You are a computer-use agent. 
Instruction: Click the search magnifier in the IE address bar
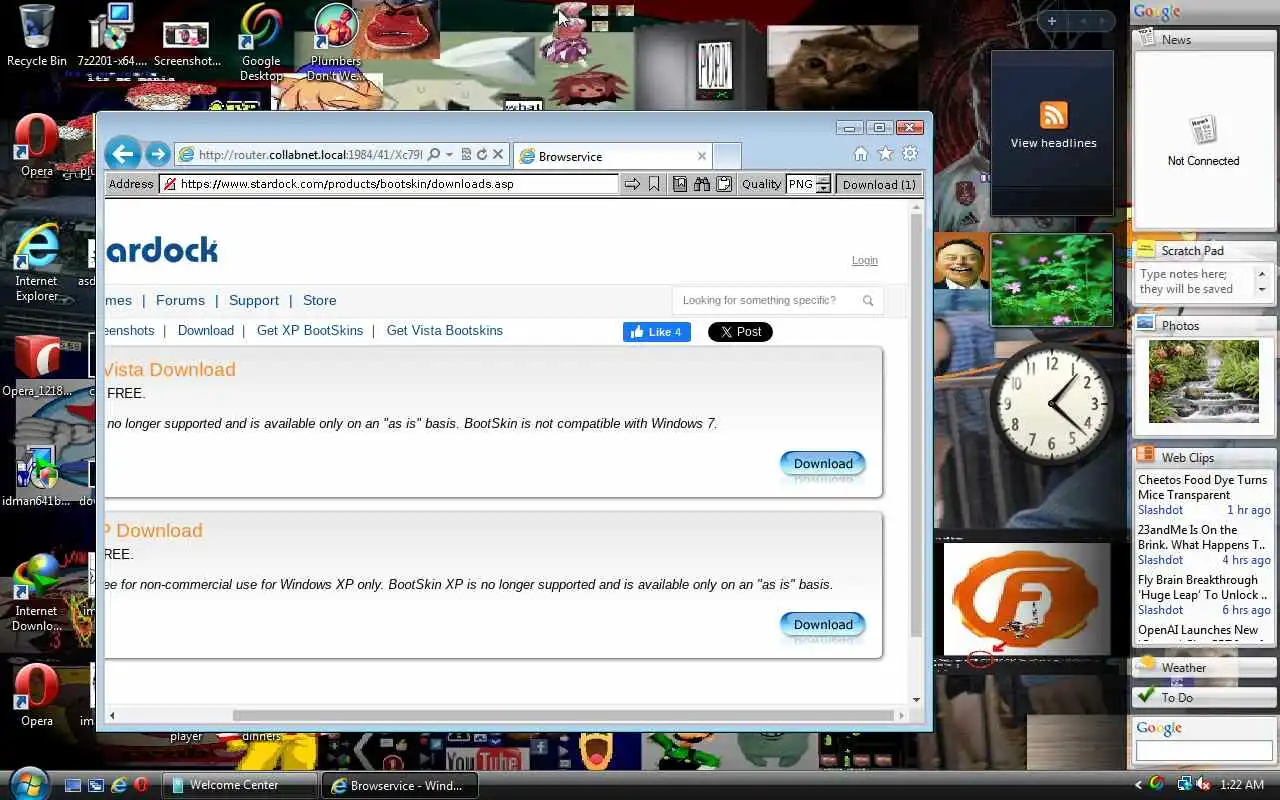[433, 155]
